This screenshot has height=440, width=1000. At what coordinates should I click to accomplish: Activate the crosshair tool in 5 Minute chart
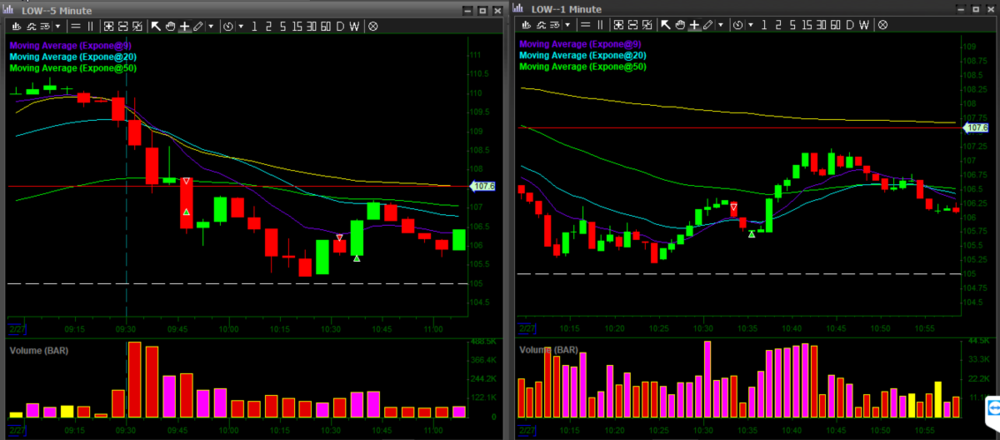pyautogui.click(x=184, y=26)
